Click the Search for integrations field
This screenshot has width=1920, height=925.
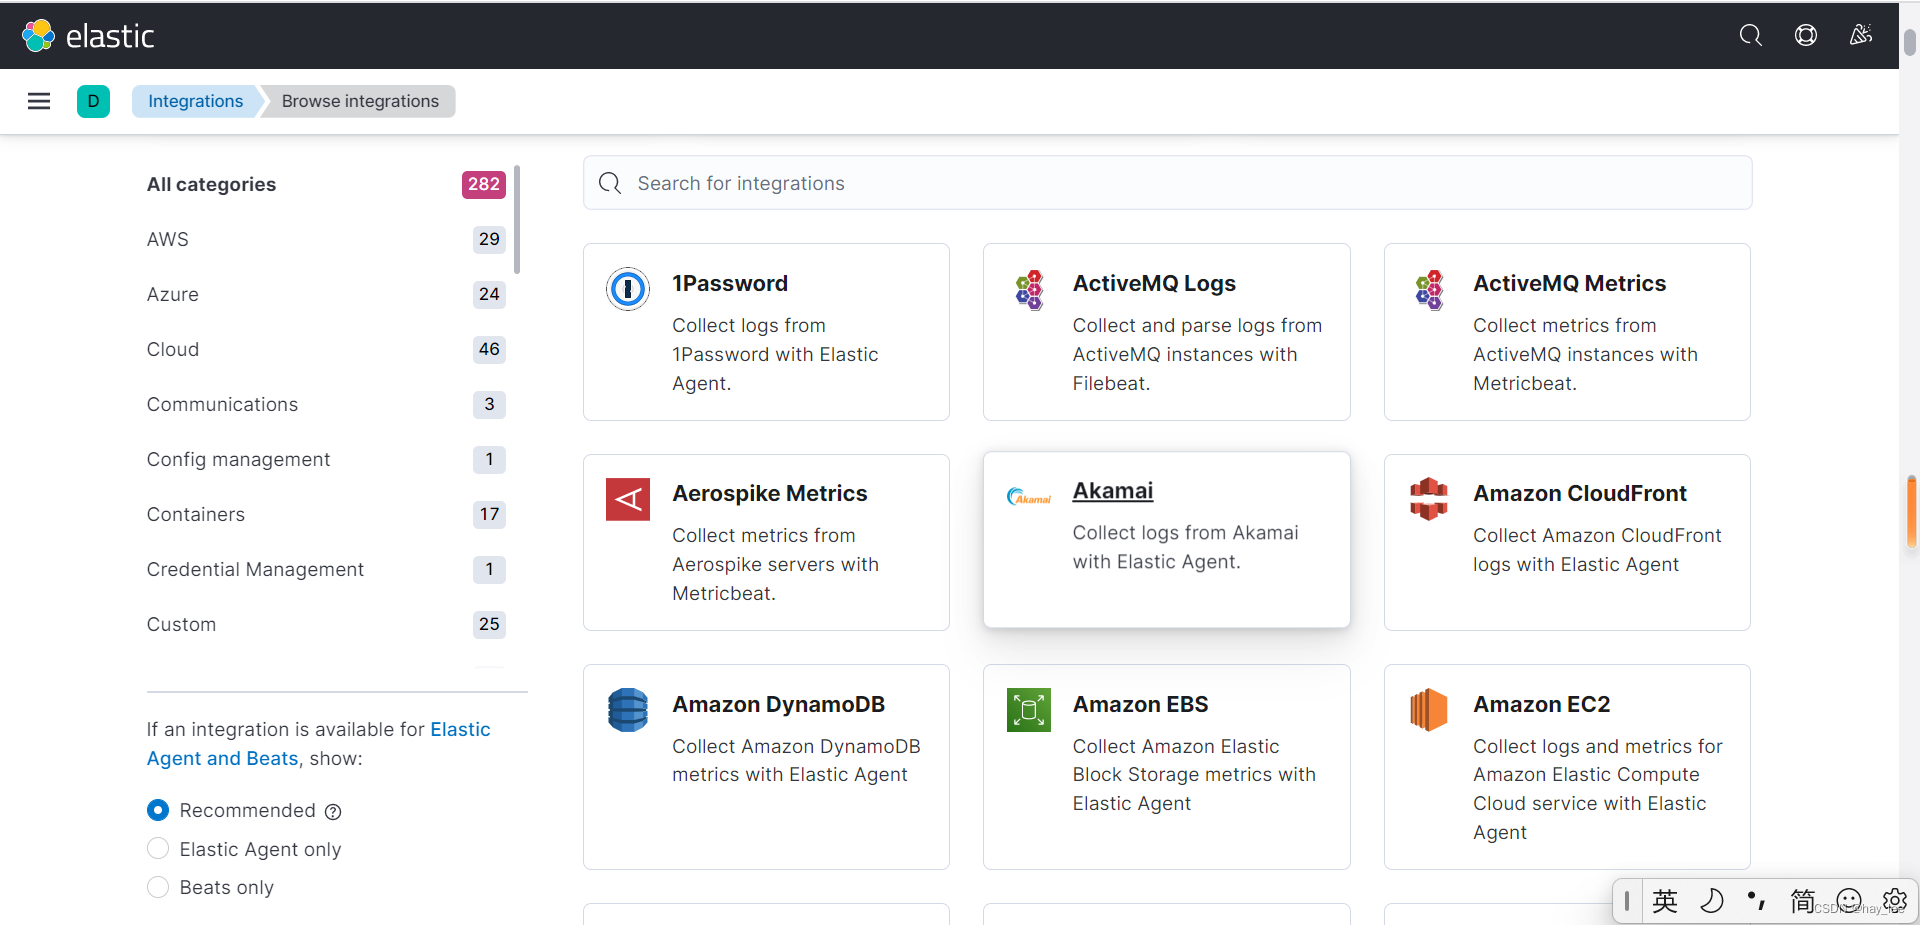click(1167, 183)
